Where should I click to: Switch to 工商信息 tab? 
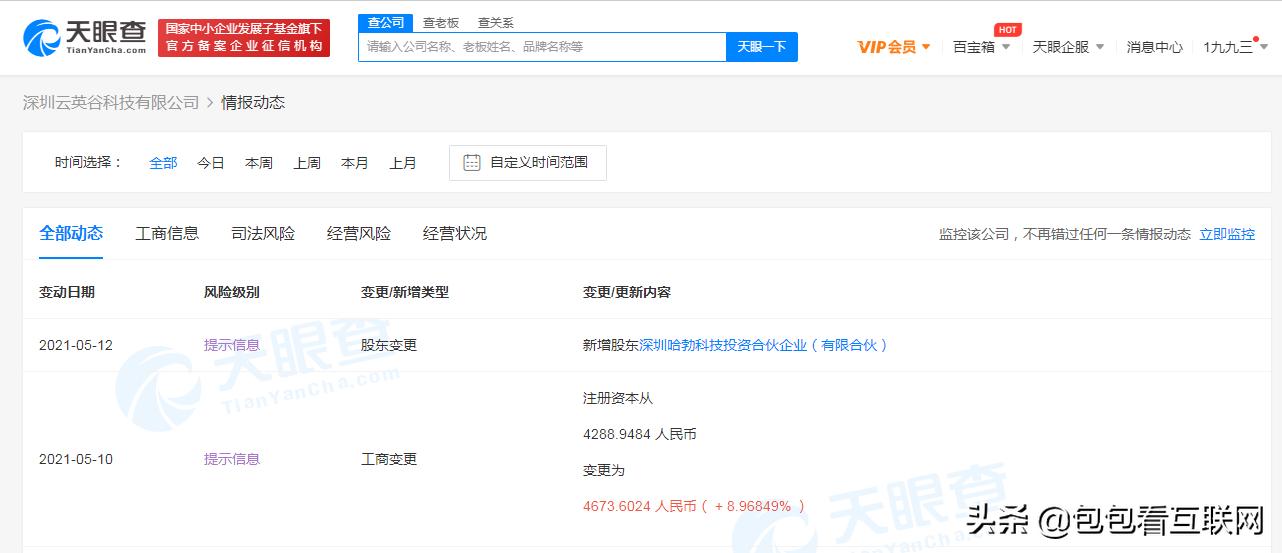[x=167, y=233]
